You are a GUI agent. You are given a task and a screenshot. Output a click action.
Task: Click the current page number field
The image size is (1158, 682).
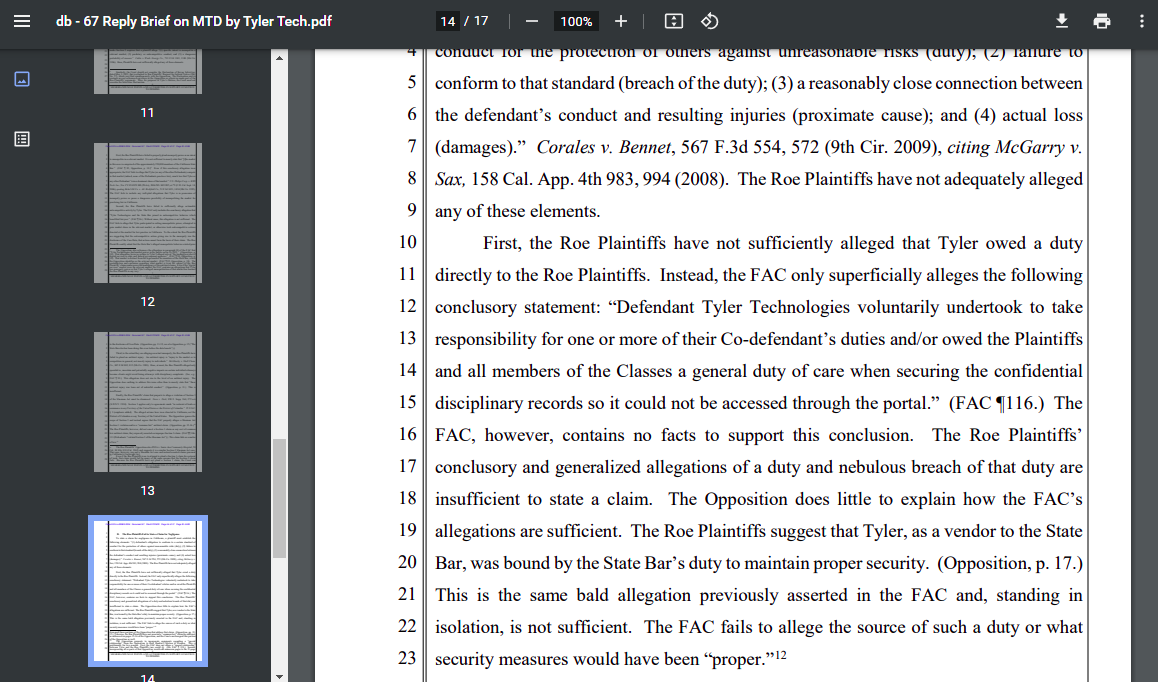point(448,21)
